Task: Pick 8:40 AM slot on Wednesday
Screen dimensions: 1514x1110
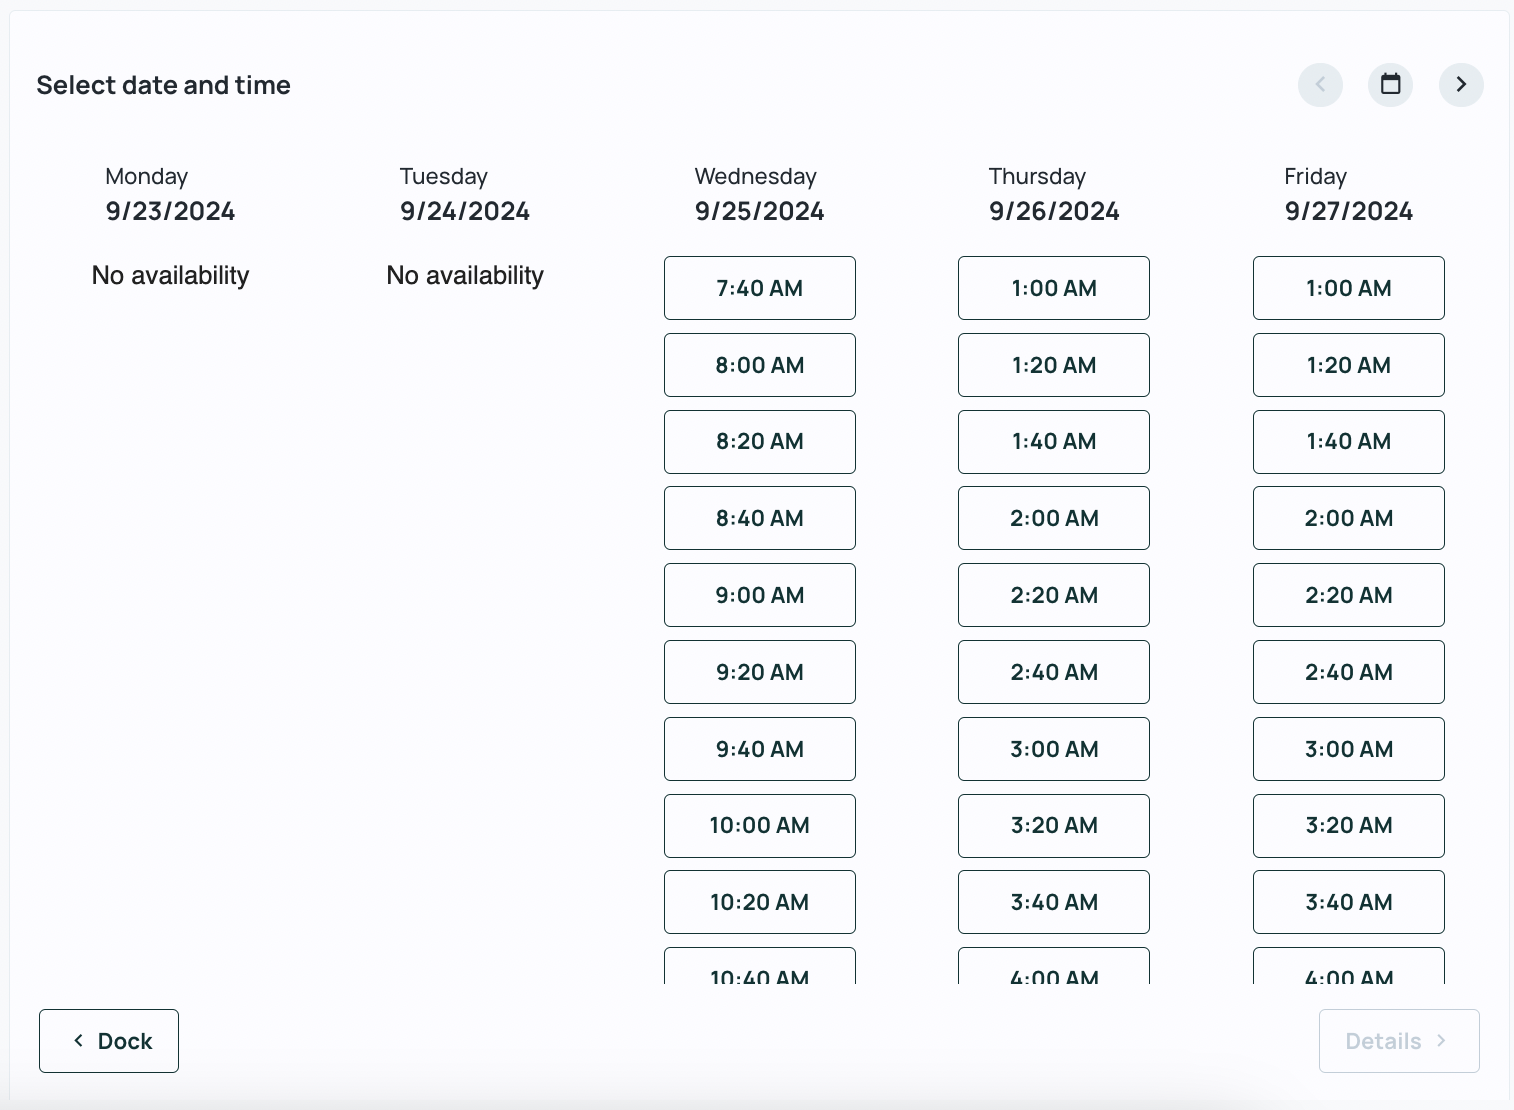Action: point(760,518)
